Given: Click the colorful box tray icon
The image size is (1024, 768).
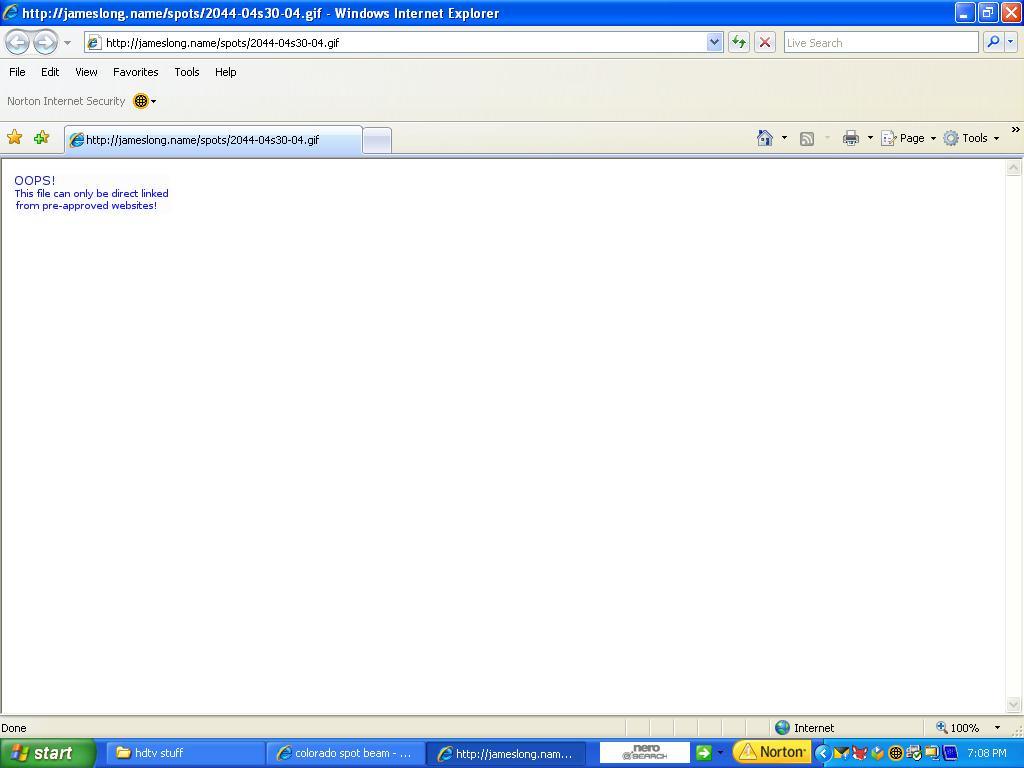Looking at the screenshot, I should click(878, 753).
